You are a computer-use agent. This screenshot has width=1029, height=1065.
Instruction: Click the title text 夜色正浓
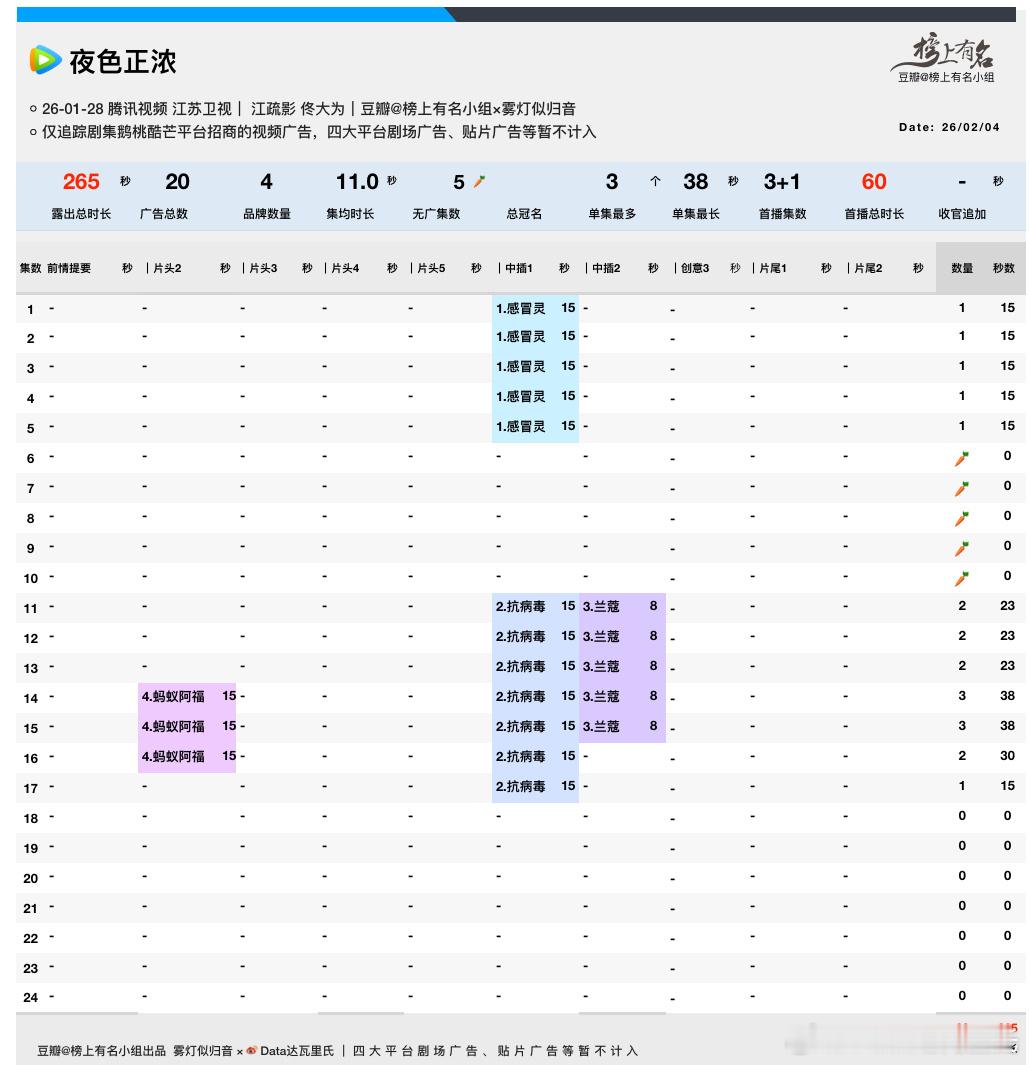(123, 61)
